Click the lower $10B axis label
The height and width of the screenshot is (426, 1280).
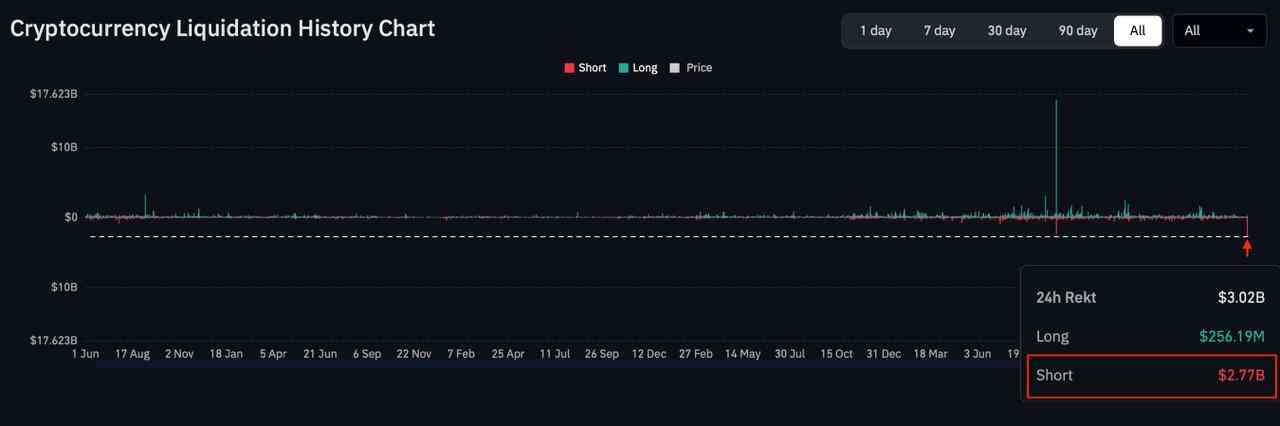point(64,287)
